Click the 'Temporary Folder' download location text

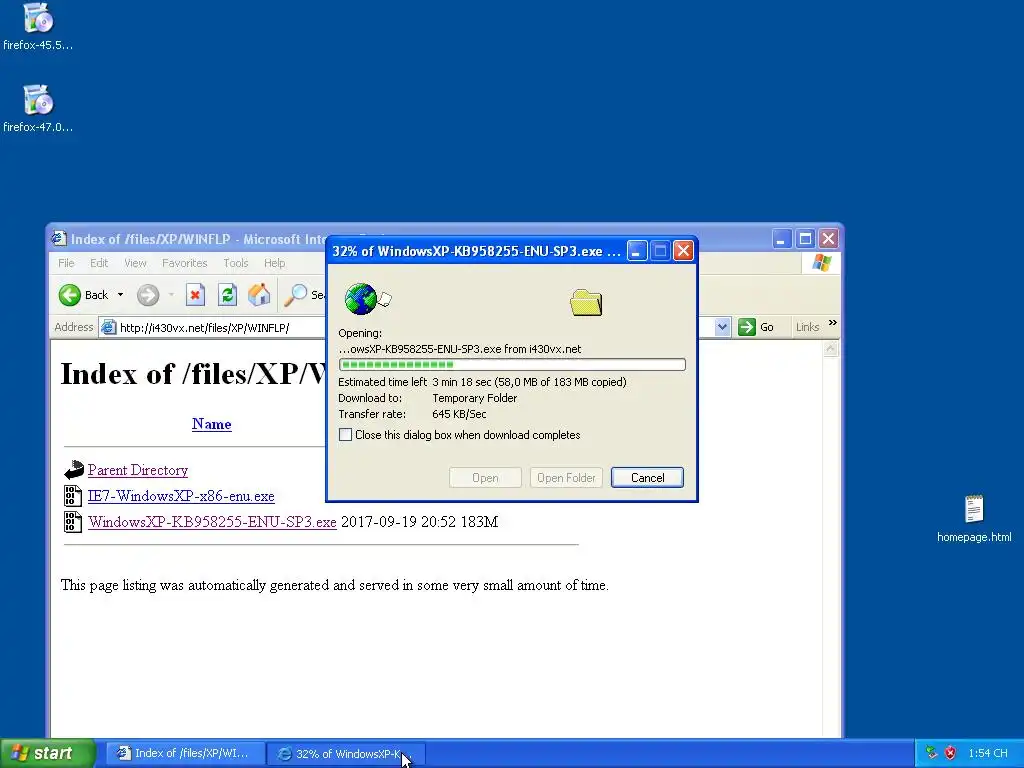[x=475, y=398]
